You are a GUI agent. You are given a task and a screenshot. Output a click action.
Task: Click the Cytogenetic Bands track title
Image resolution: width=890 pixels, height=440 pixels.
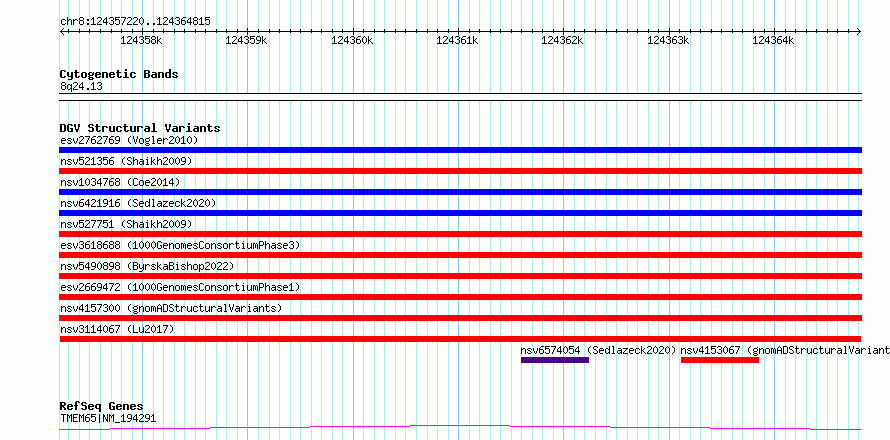pos(119,74)
